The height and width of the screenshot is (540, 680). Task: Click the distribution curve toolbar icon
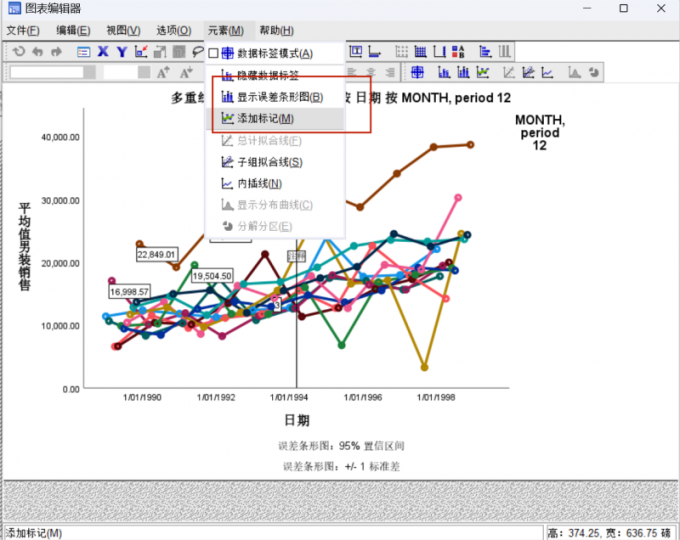(x=575, y=72)
